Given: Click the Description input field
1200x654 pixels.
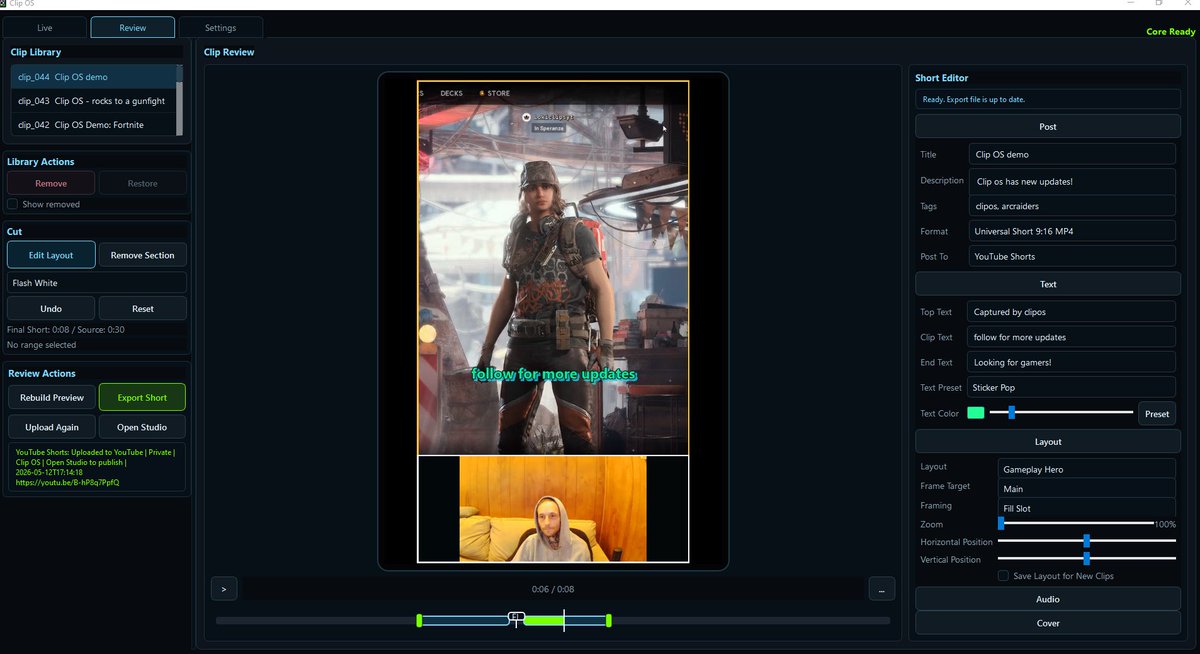Looking at the screenshot, I should tap(1072, 181).
